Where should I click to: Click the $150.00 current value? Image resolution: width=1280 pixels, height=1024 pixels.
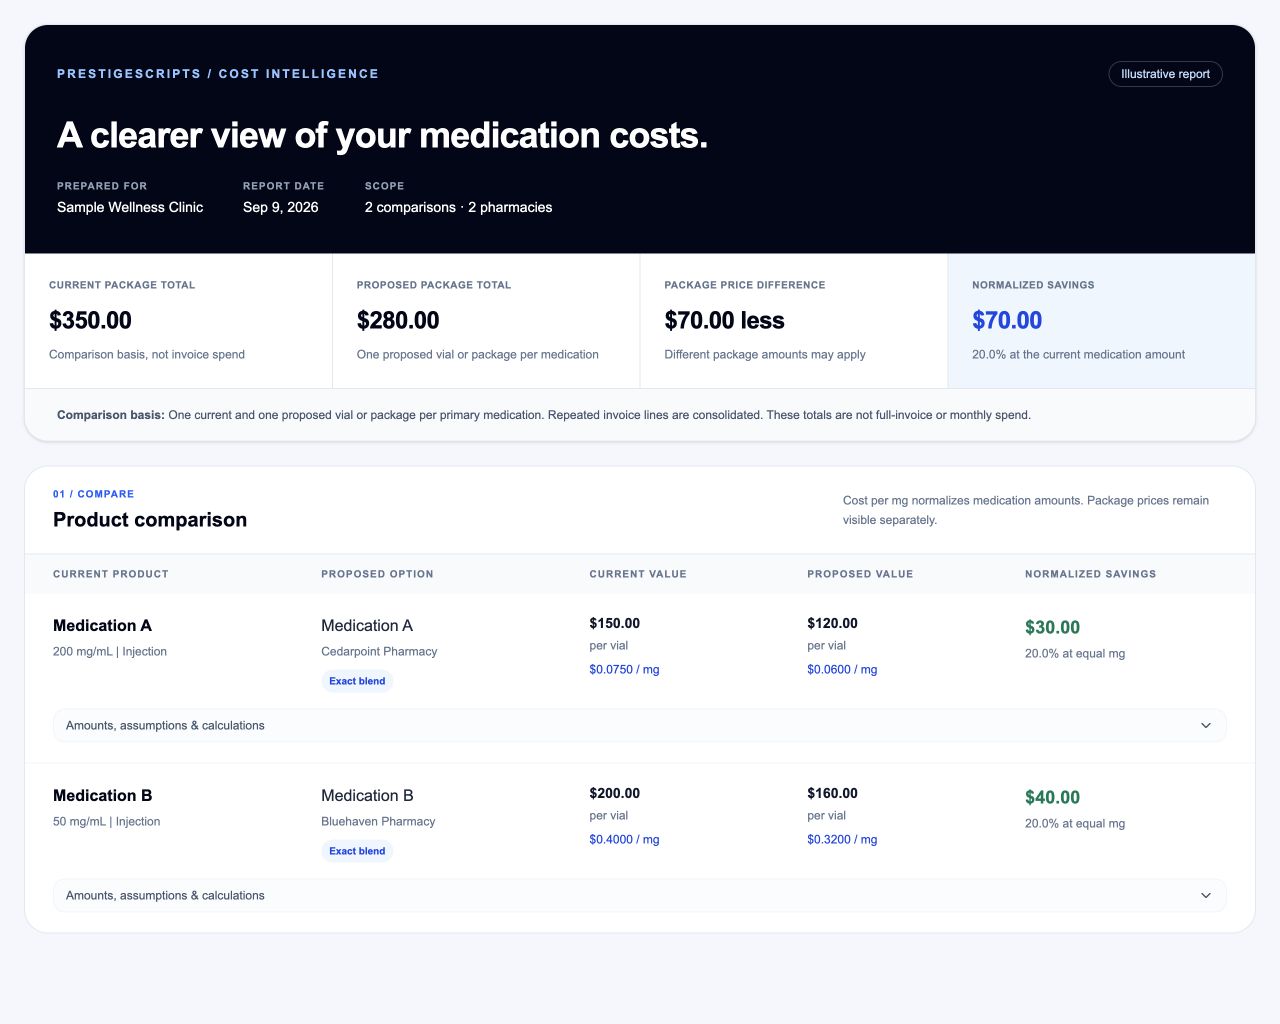click(x=615, y=623)
